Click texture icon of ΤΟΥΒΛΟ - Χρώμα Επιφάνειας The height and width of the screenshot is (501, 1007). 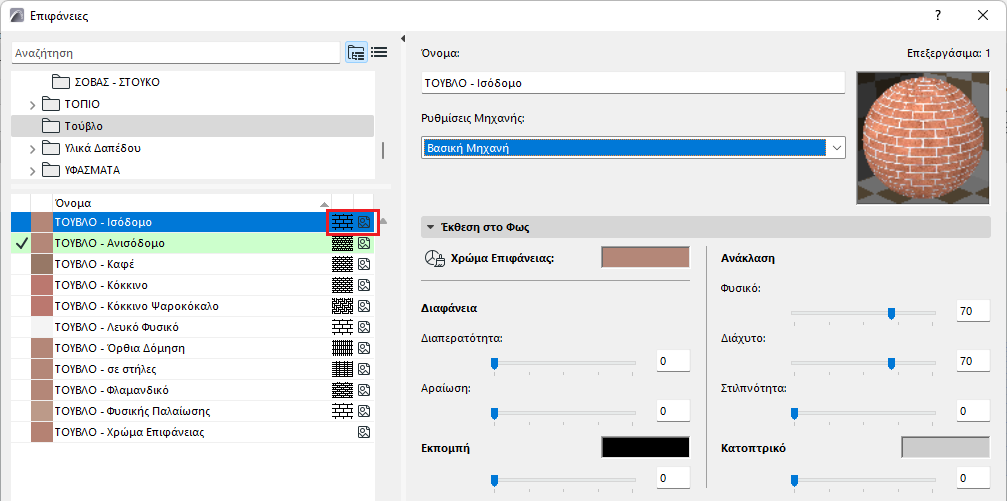pos(364,432)
